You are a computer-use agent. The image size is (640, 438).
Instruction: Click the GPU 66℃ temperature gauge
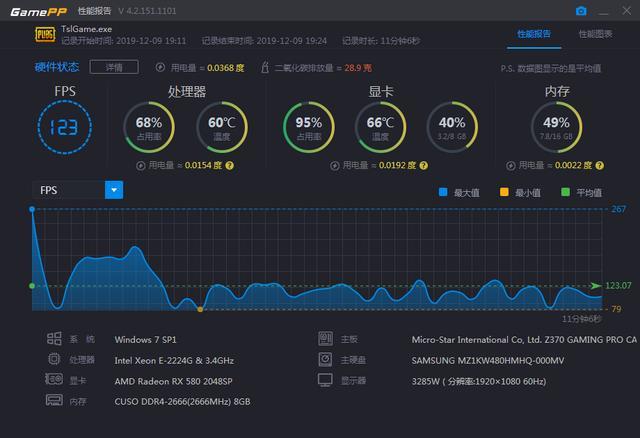click(380, 127)
